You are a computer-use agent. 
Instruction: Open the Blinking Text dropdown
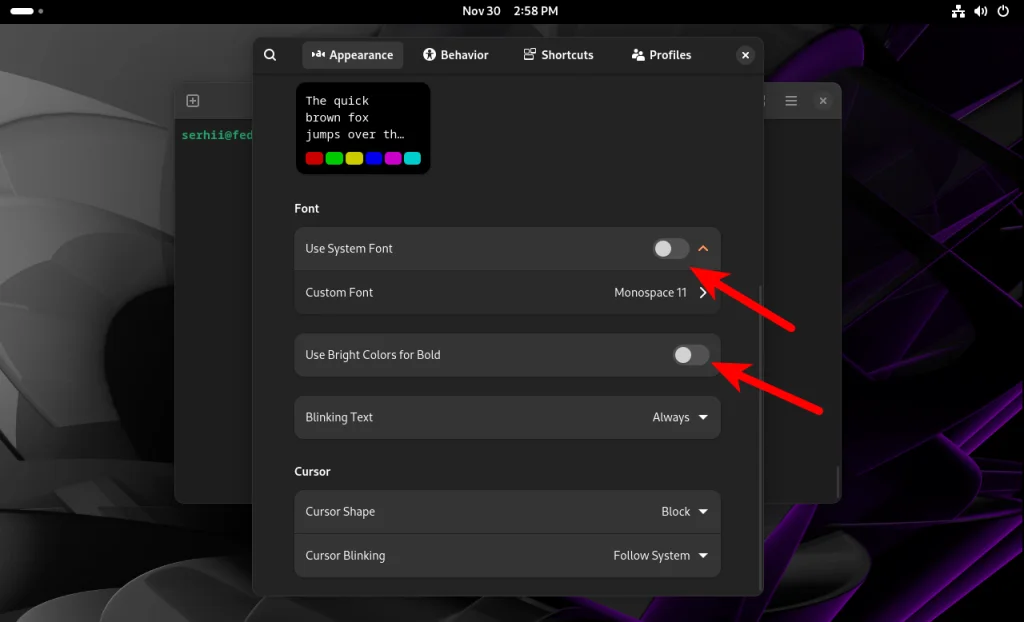(507, 417)
